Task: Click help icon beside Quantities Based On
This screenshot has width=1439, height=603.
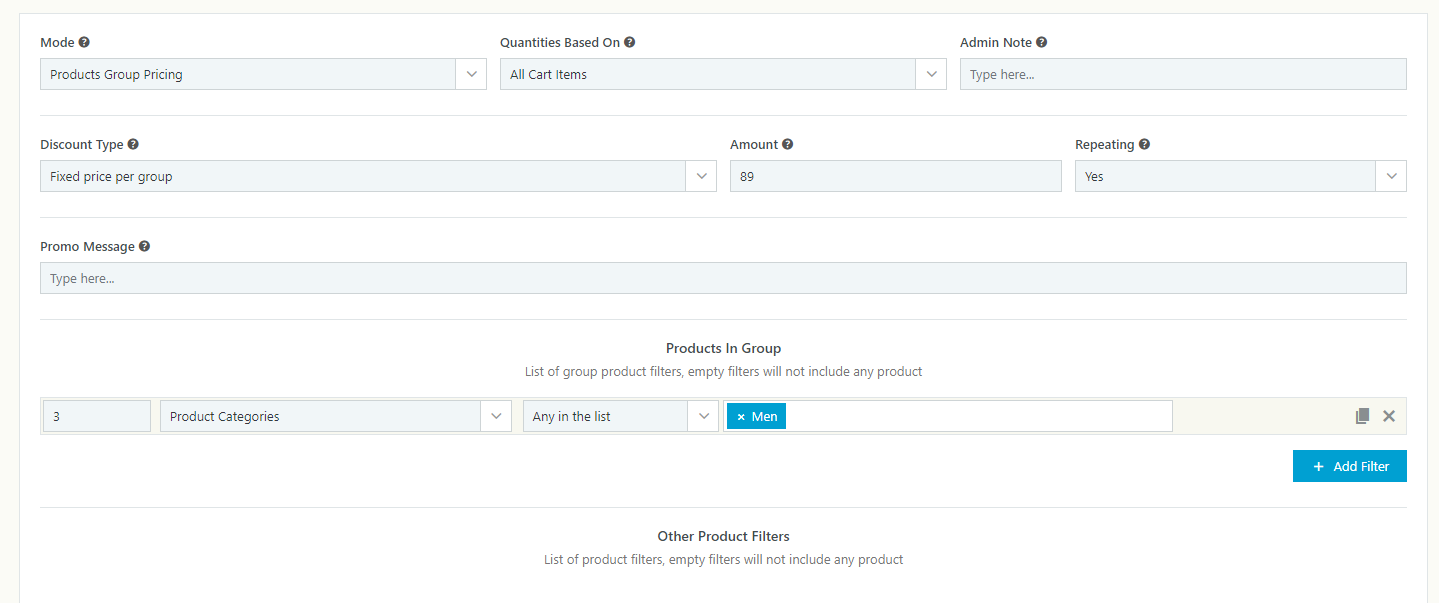Action: 630,43
